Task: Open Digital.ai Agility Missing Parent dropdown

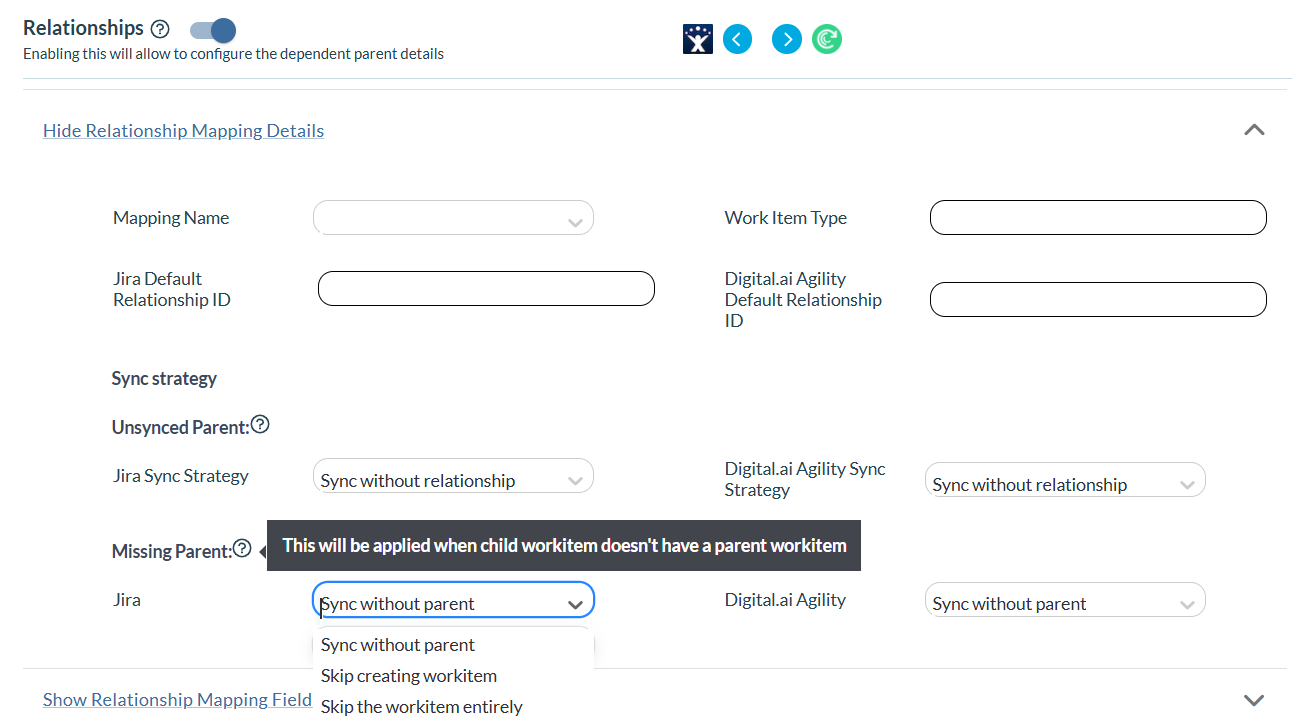Action: pos(1065,600)
